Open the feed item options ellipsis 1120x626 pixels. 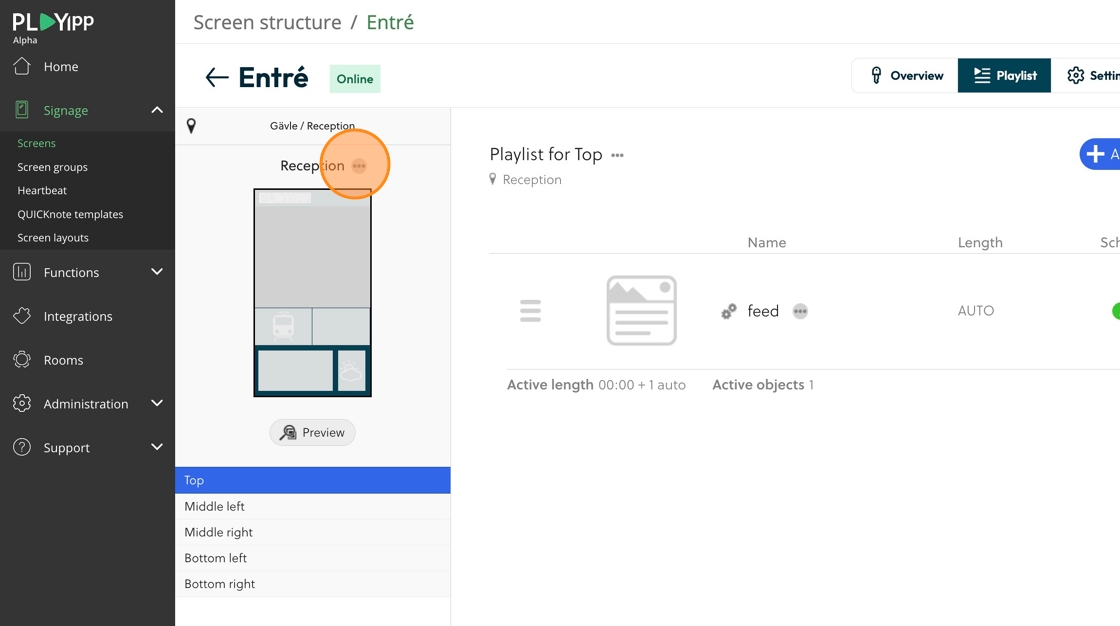click(800, 311)
